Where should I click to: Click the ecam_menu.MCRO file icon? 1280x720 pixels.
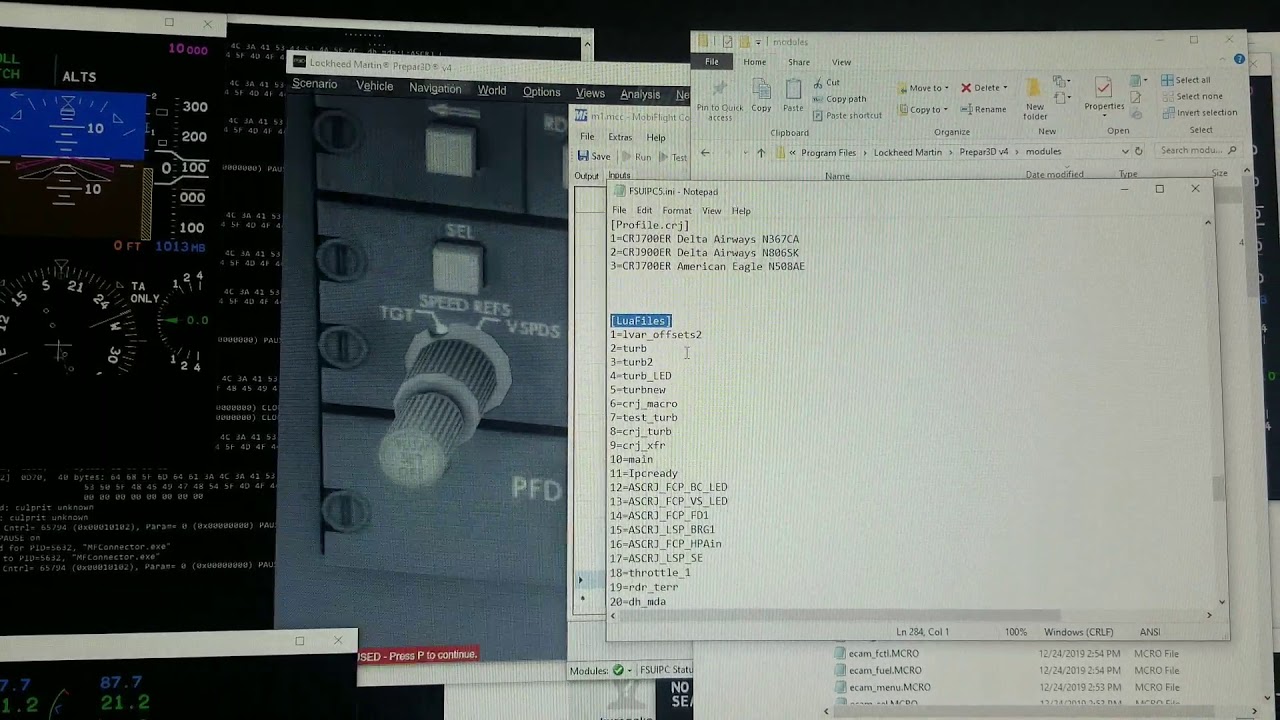[840, 688]
